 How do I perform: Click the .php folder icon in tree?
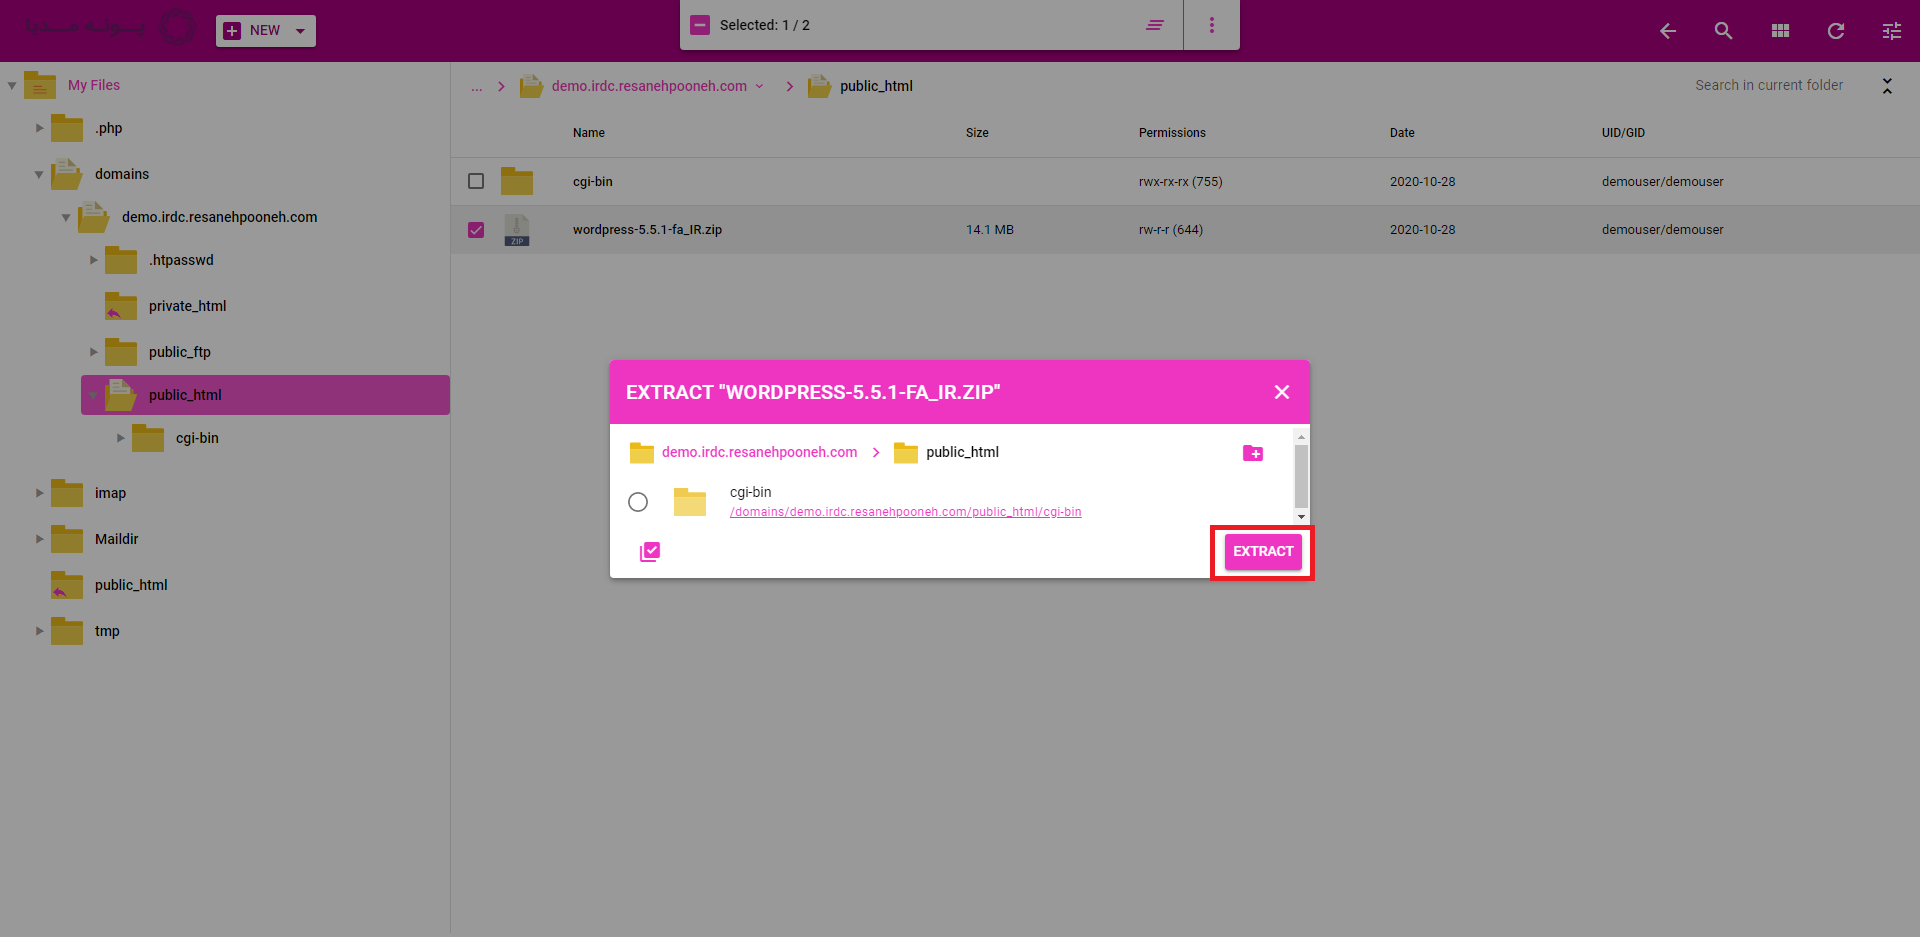tap(67, 128)
